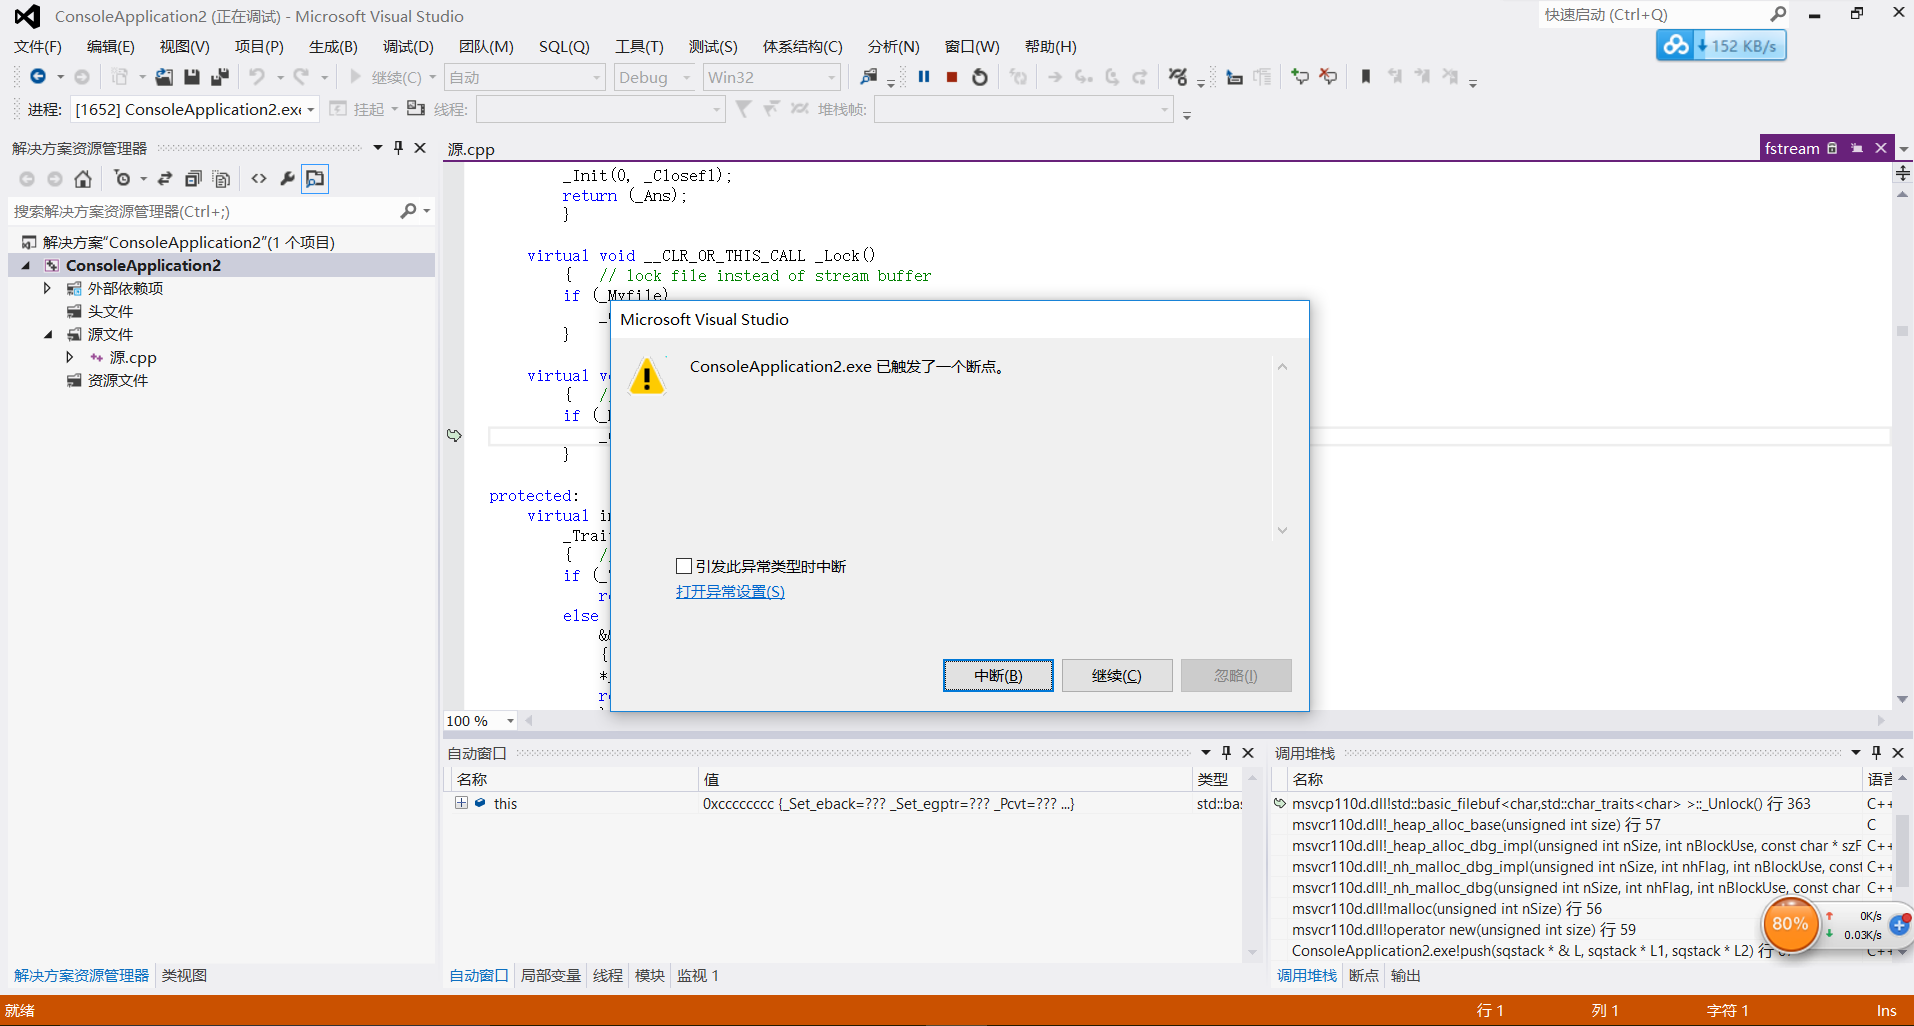
Task: Select the malloc call stack frame
Action: point(1446,909)
